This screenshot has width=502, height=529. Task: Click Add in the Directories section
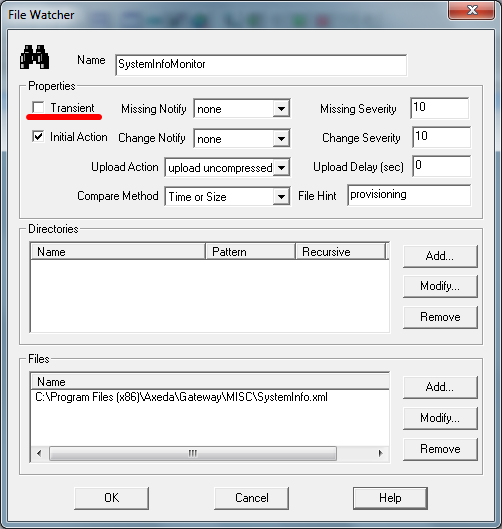pyautogui.click(x=440, y=256)
